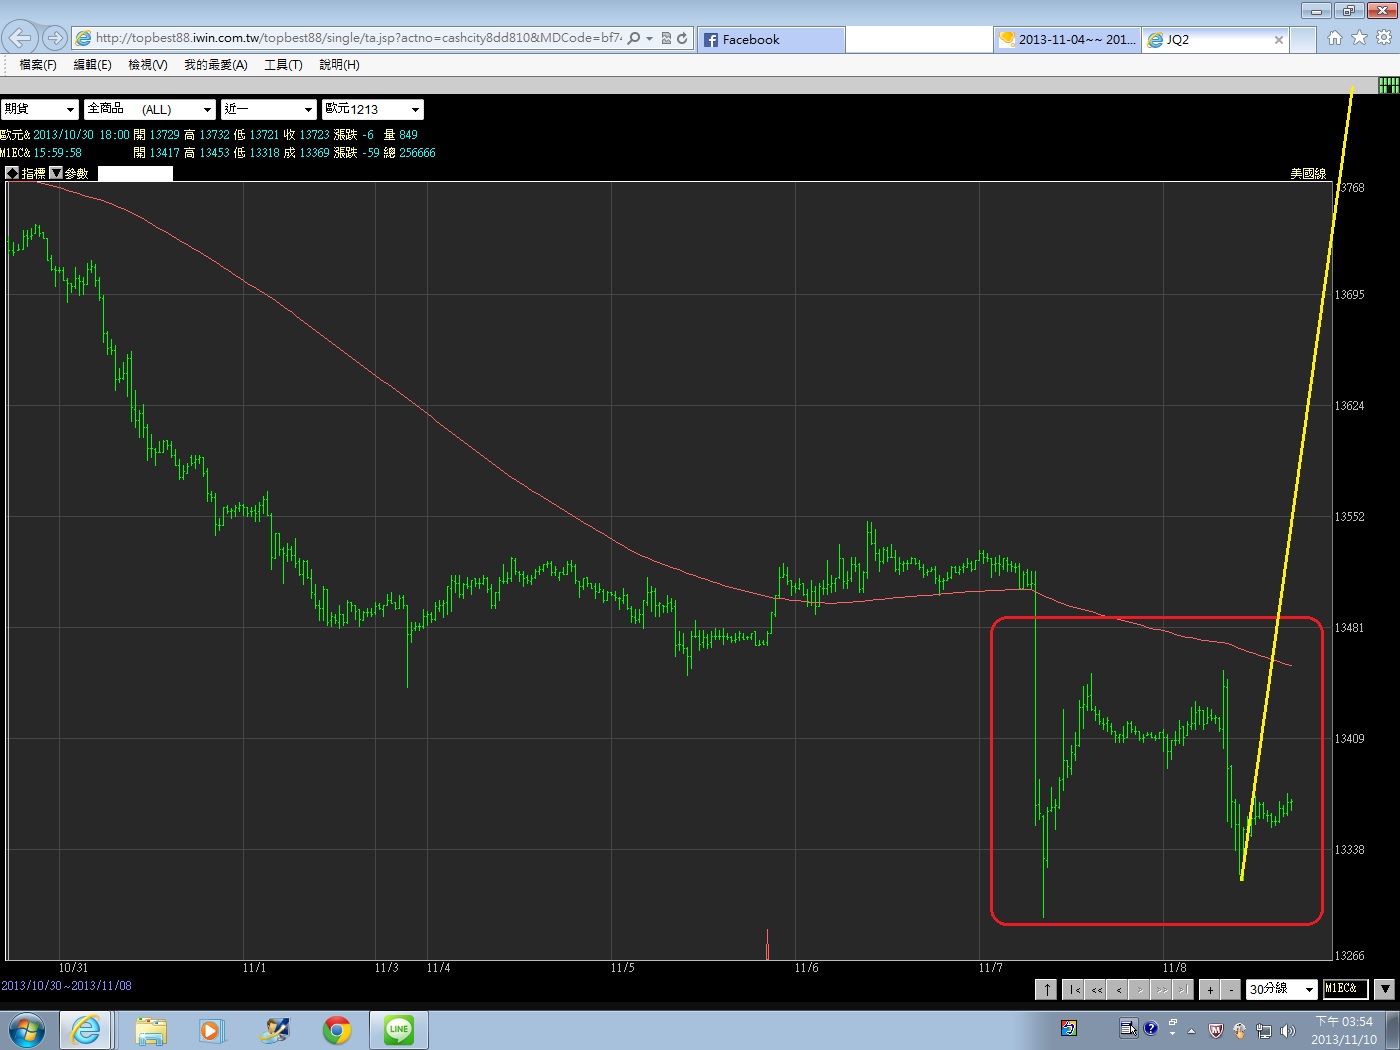1400x1050 pixels.
Task: Switch to the 2013-11-04~~ tab
Action: point(1067,40)
